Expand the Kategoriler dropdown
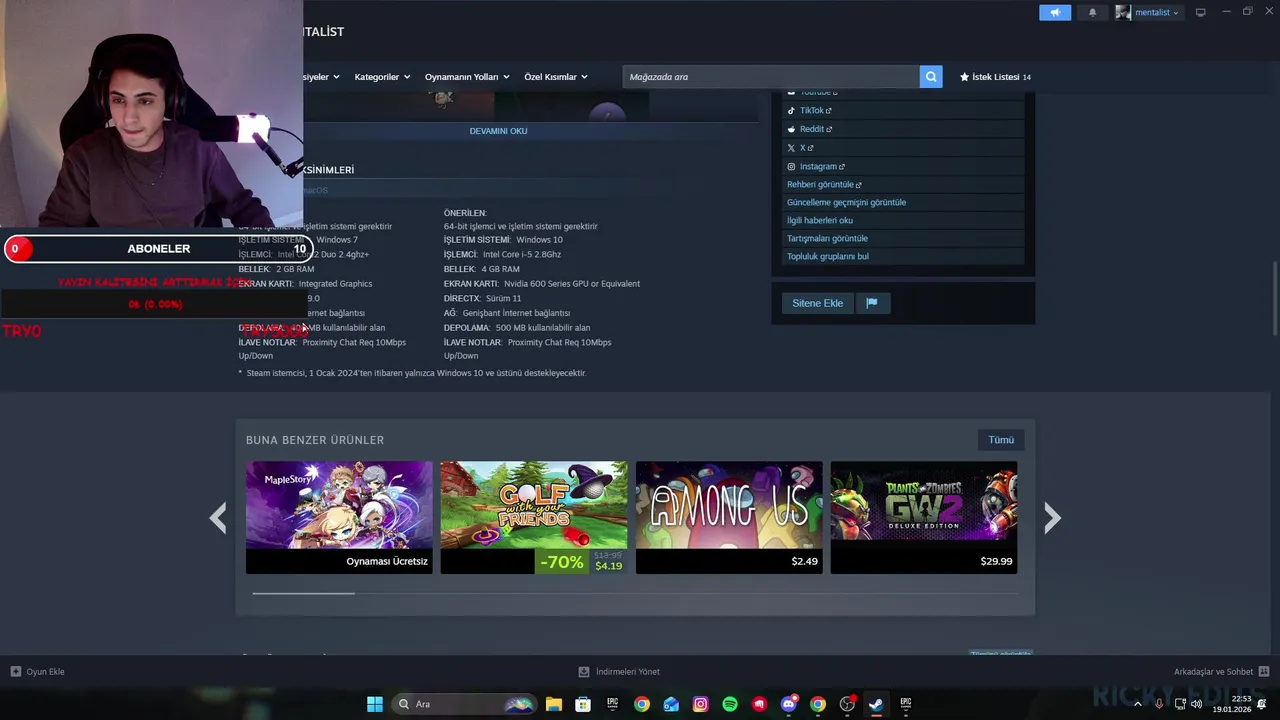The width and height of the screenshot is (1280, 720). pyautogui.click(x=382, y=77)
